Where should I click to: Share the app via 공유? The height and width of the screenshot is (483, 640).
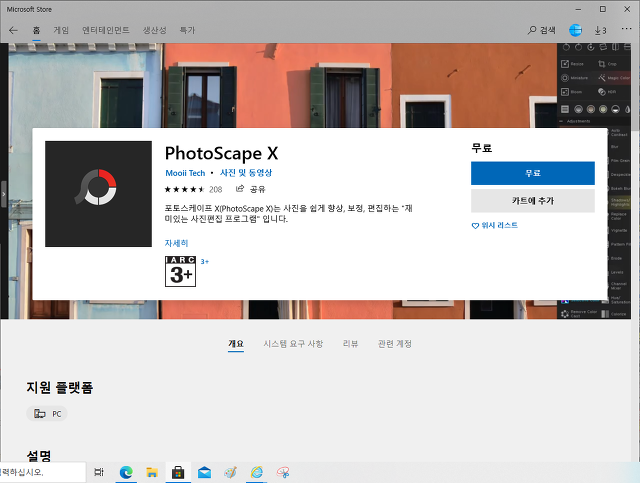(x=251, y=189)
